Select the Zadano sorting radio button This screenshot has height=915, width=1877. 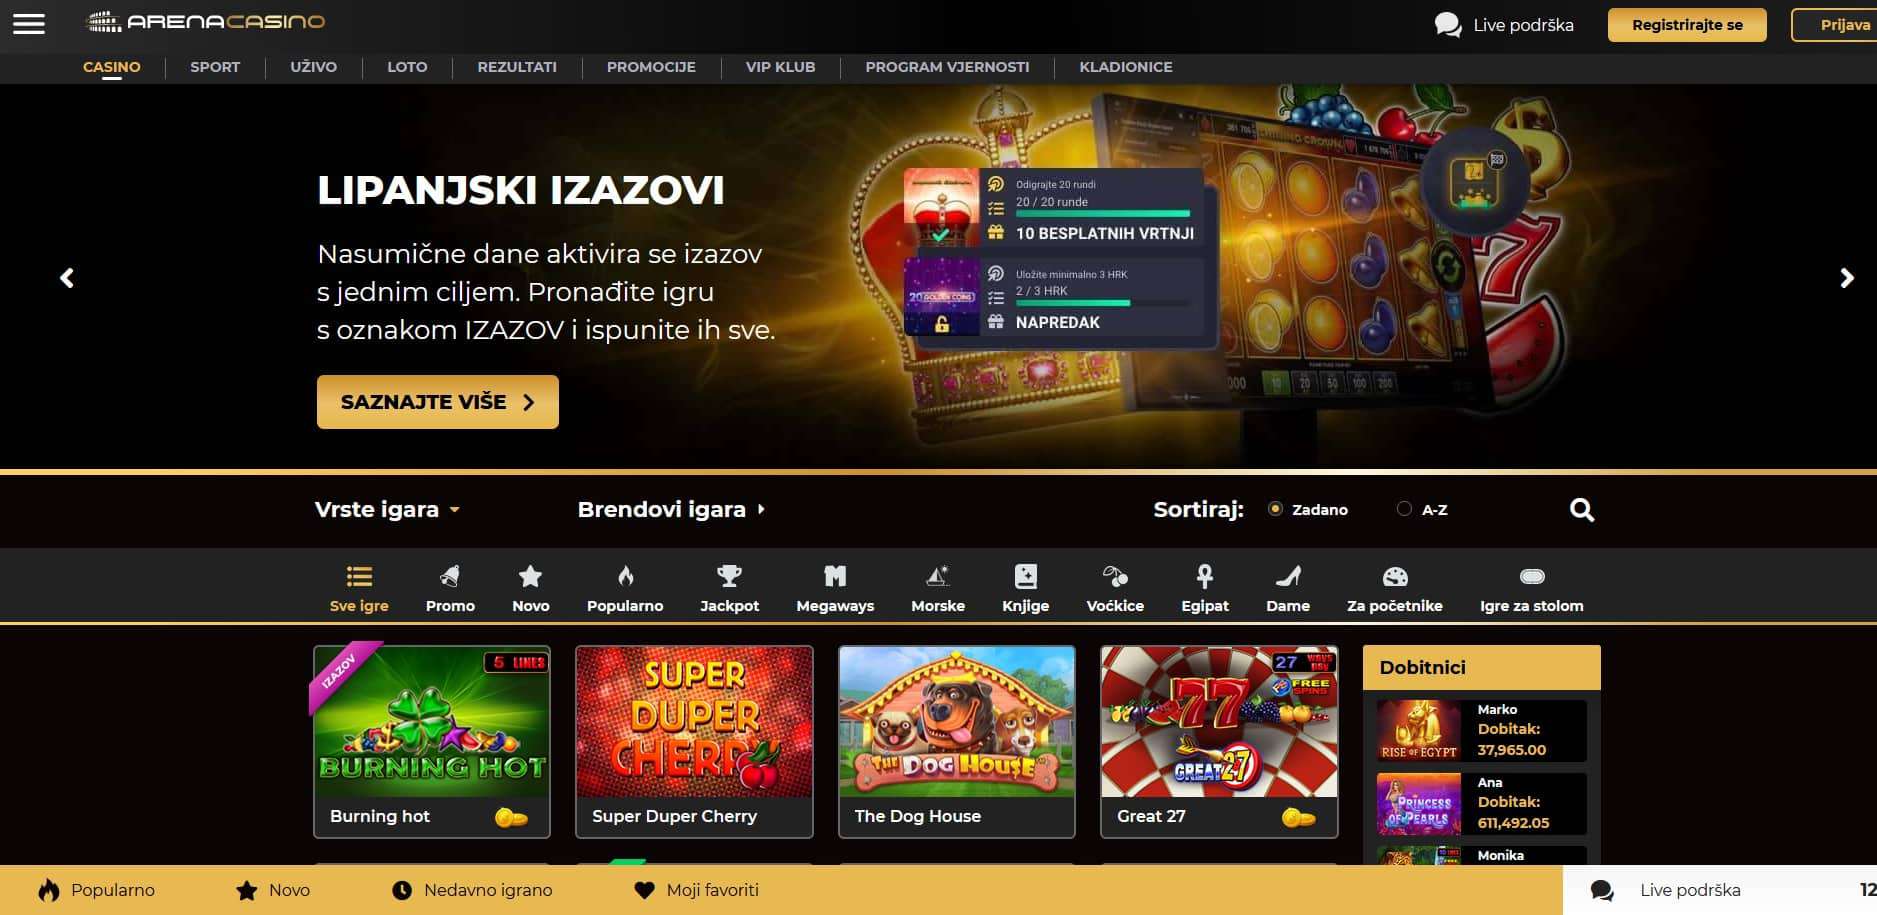point(1275,509)
